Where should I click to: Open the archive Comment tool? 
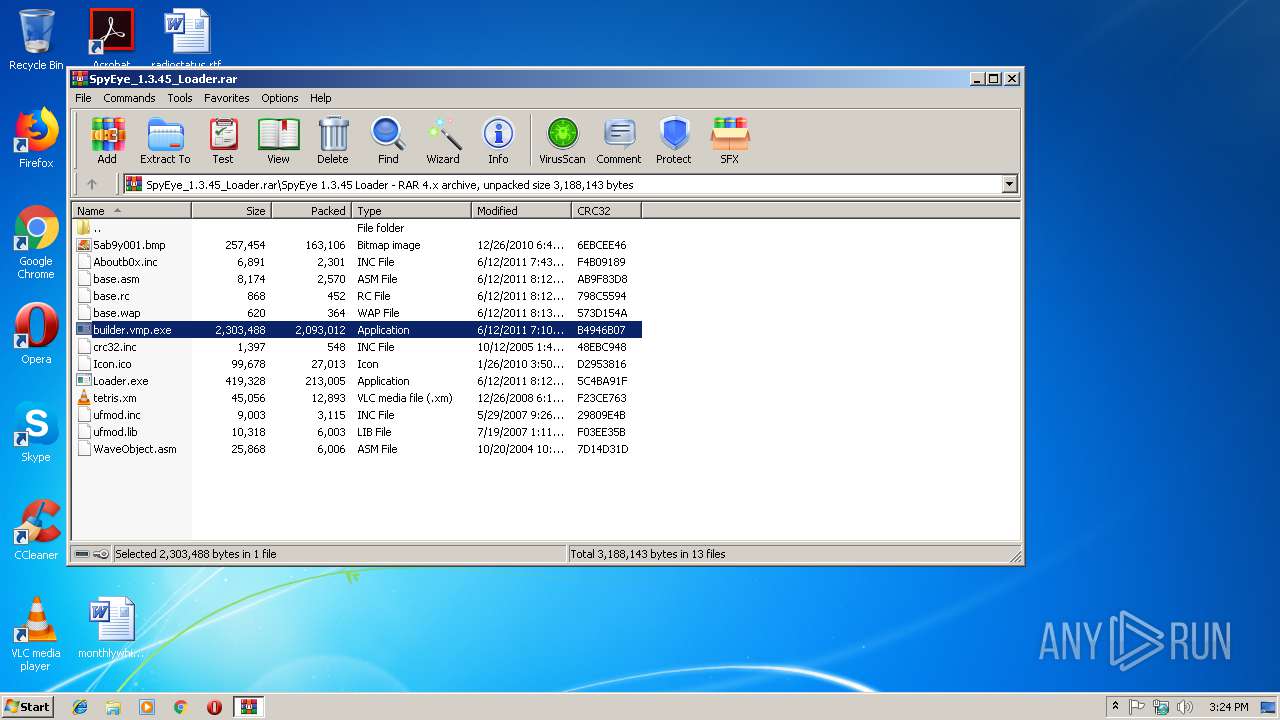point(619,141)
